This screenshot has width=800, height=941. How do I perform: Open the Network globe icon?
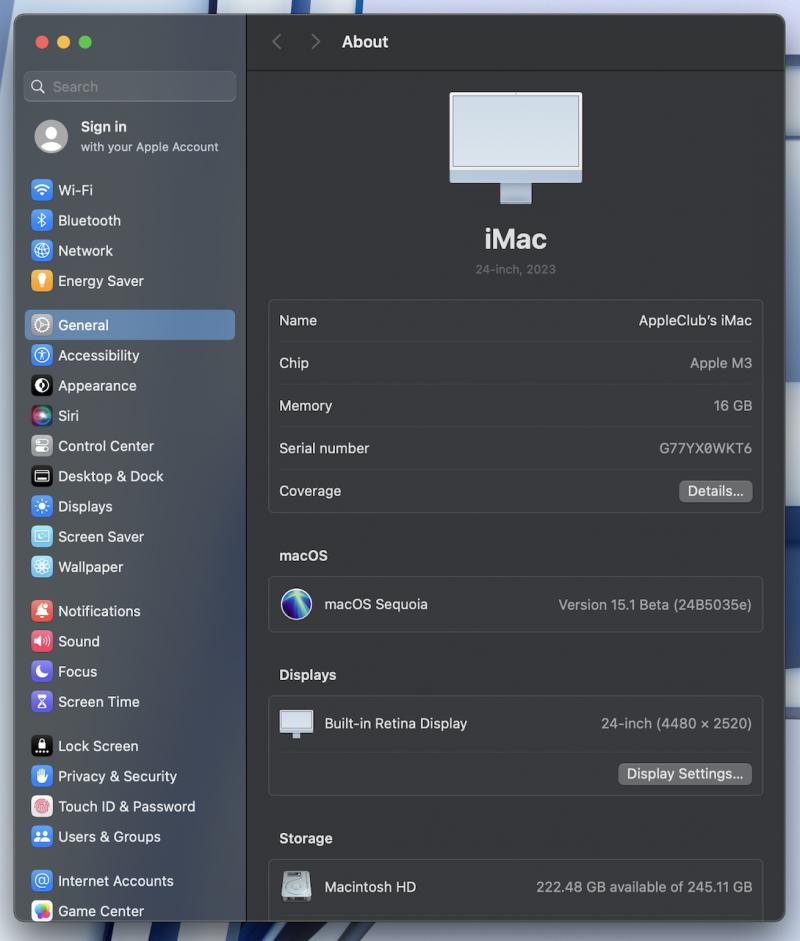[x=42, y=250]
